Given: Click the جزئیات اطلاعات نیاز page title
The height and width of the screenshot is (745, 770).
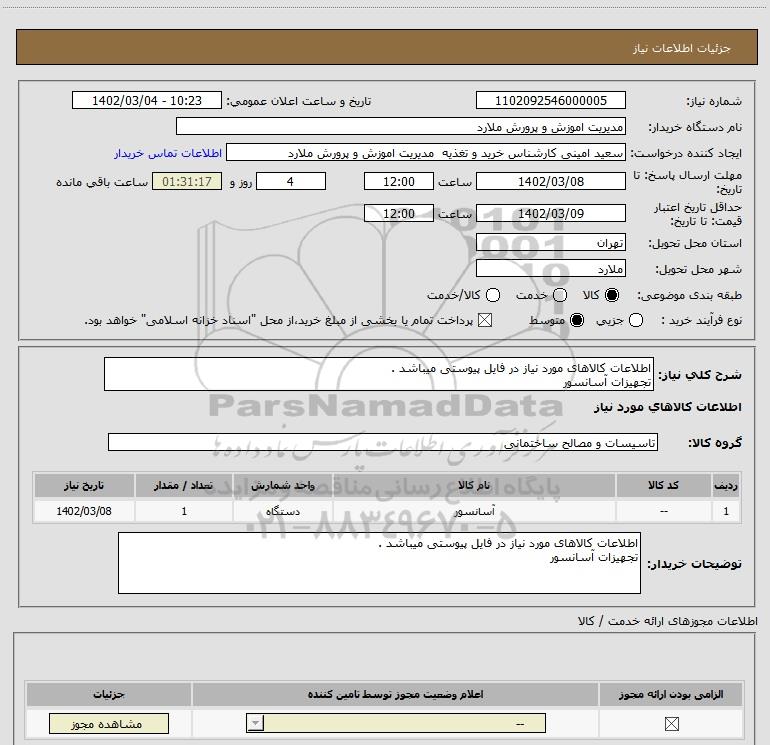Looking at the screenshot, I should pos(682,48).
